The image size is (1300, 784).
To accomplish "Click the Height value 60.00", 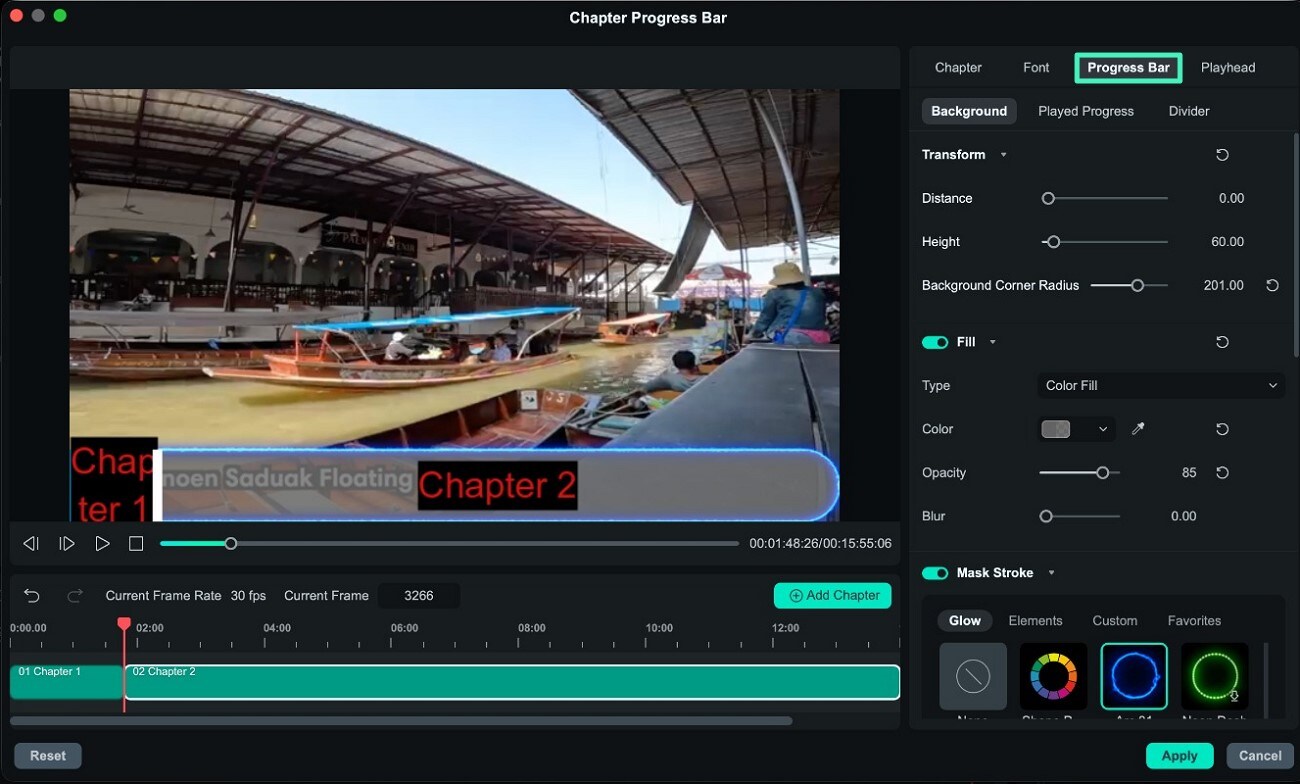I will click(1228, 242).
